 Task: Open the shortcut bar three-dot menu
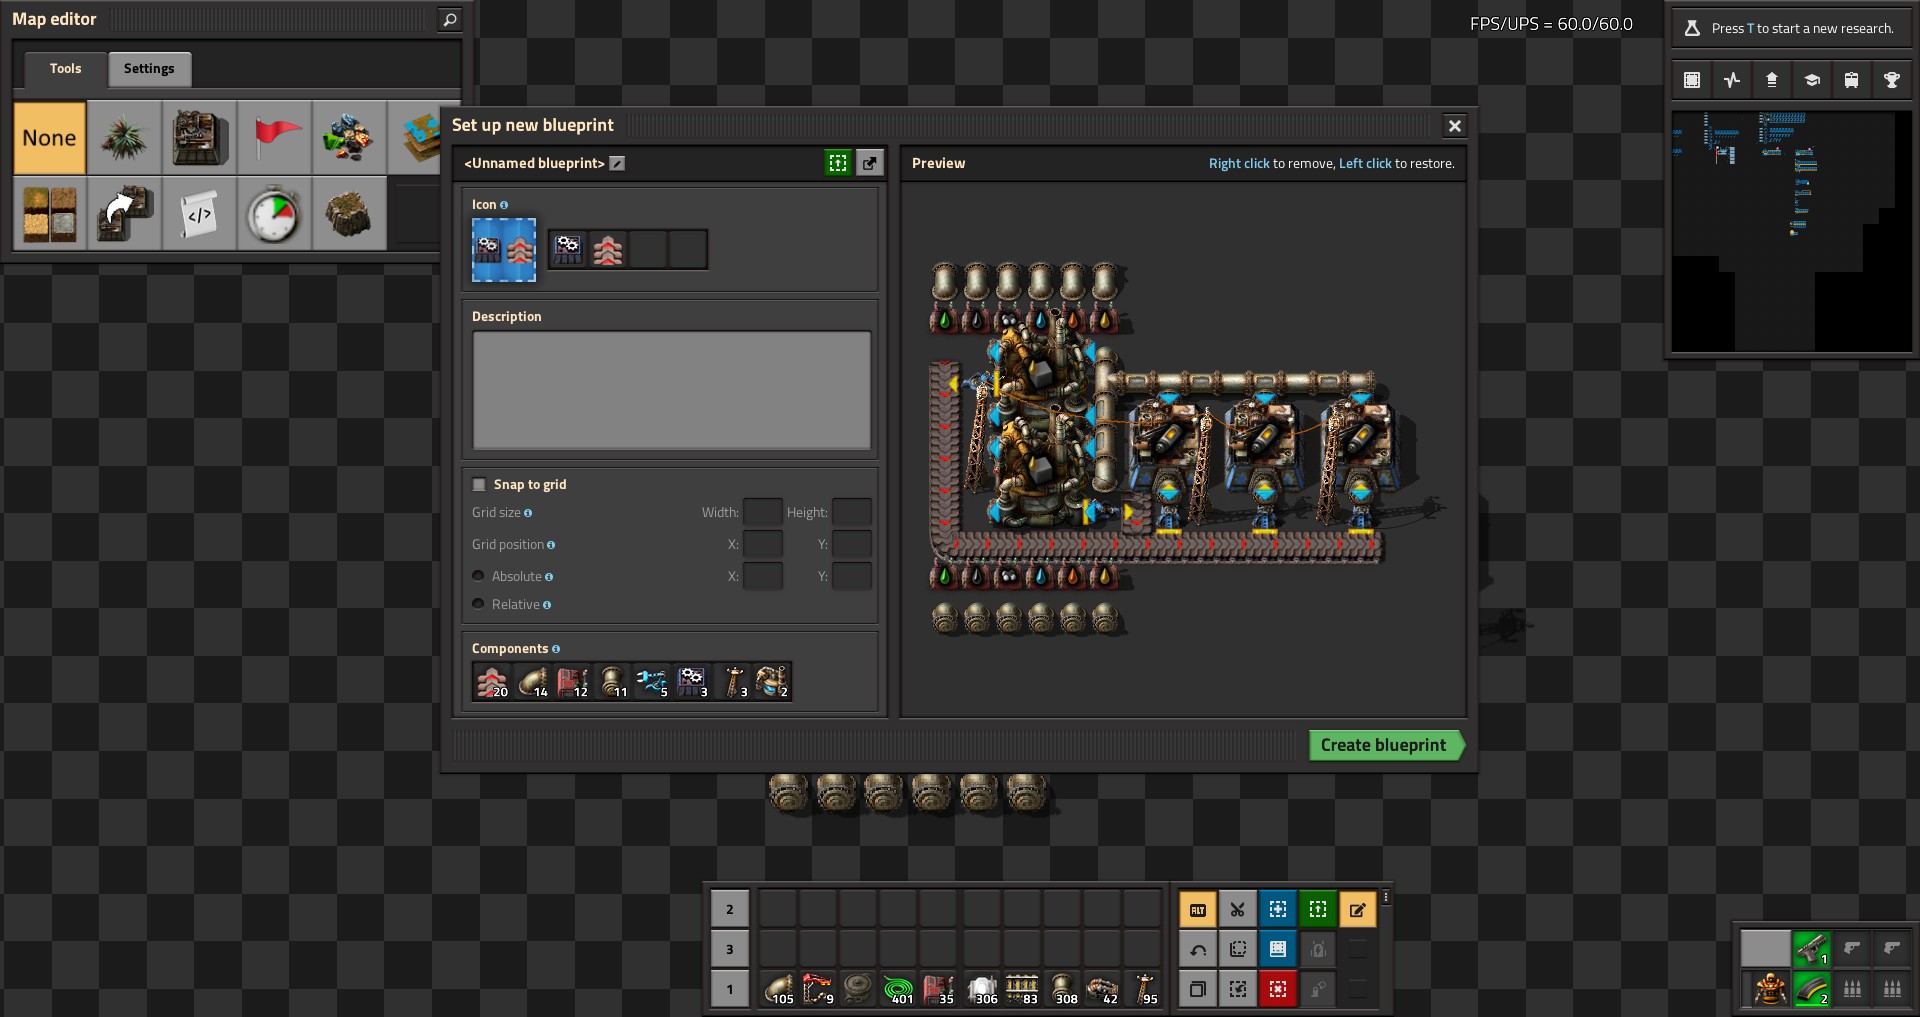coord(1386,897)
